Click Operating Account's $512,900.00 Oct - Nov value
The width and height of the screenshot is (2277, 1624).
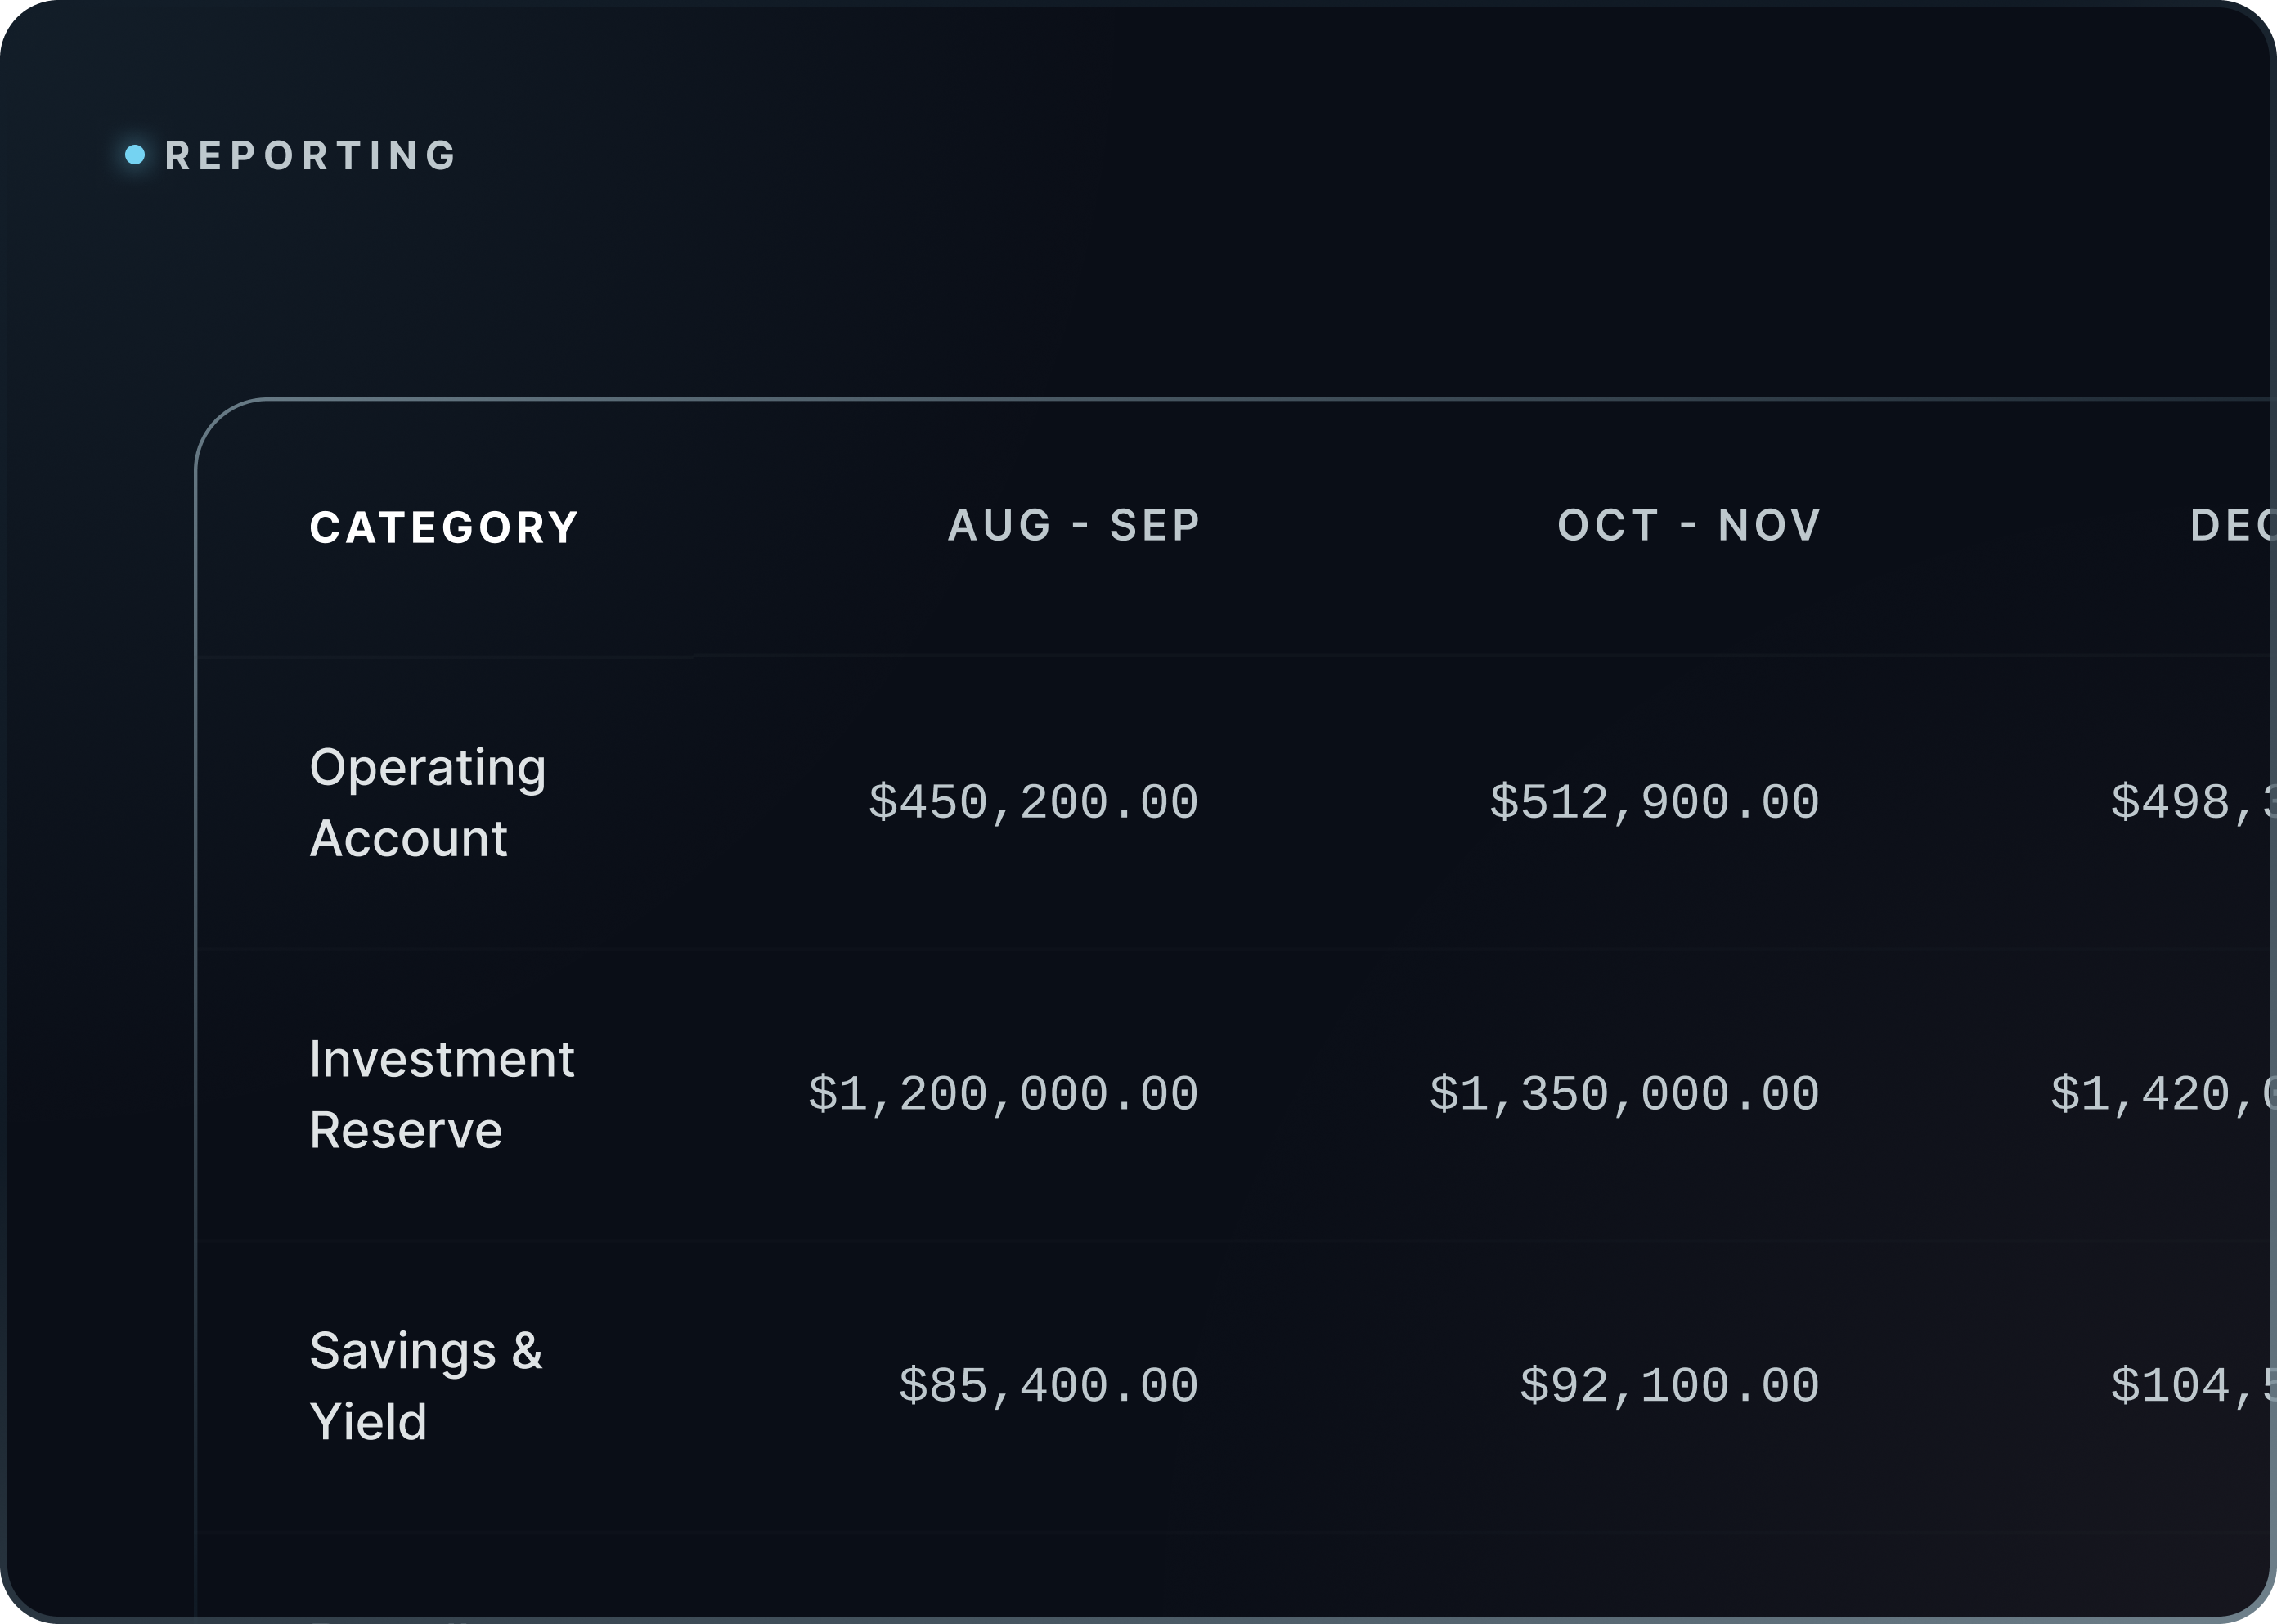click(1654, 802)
